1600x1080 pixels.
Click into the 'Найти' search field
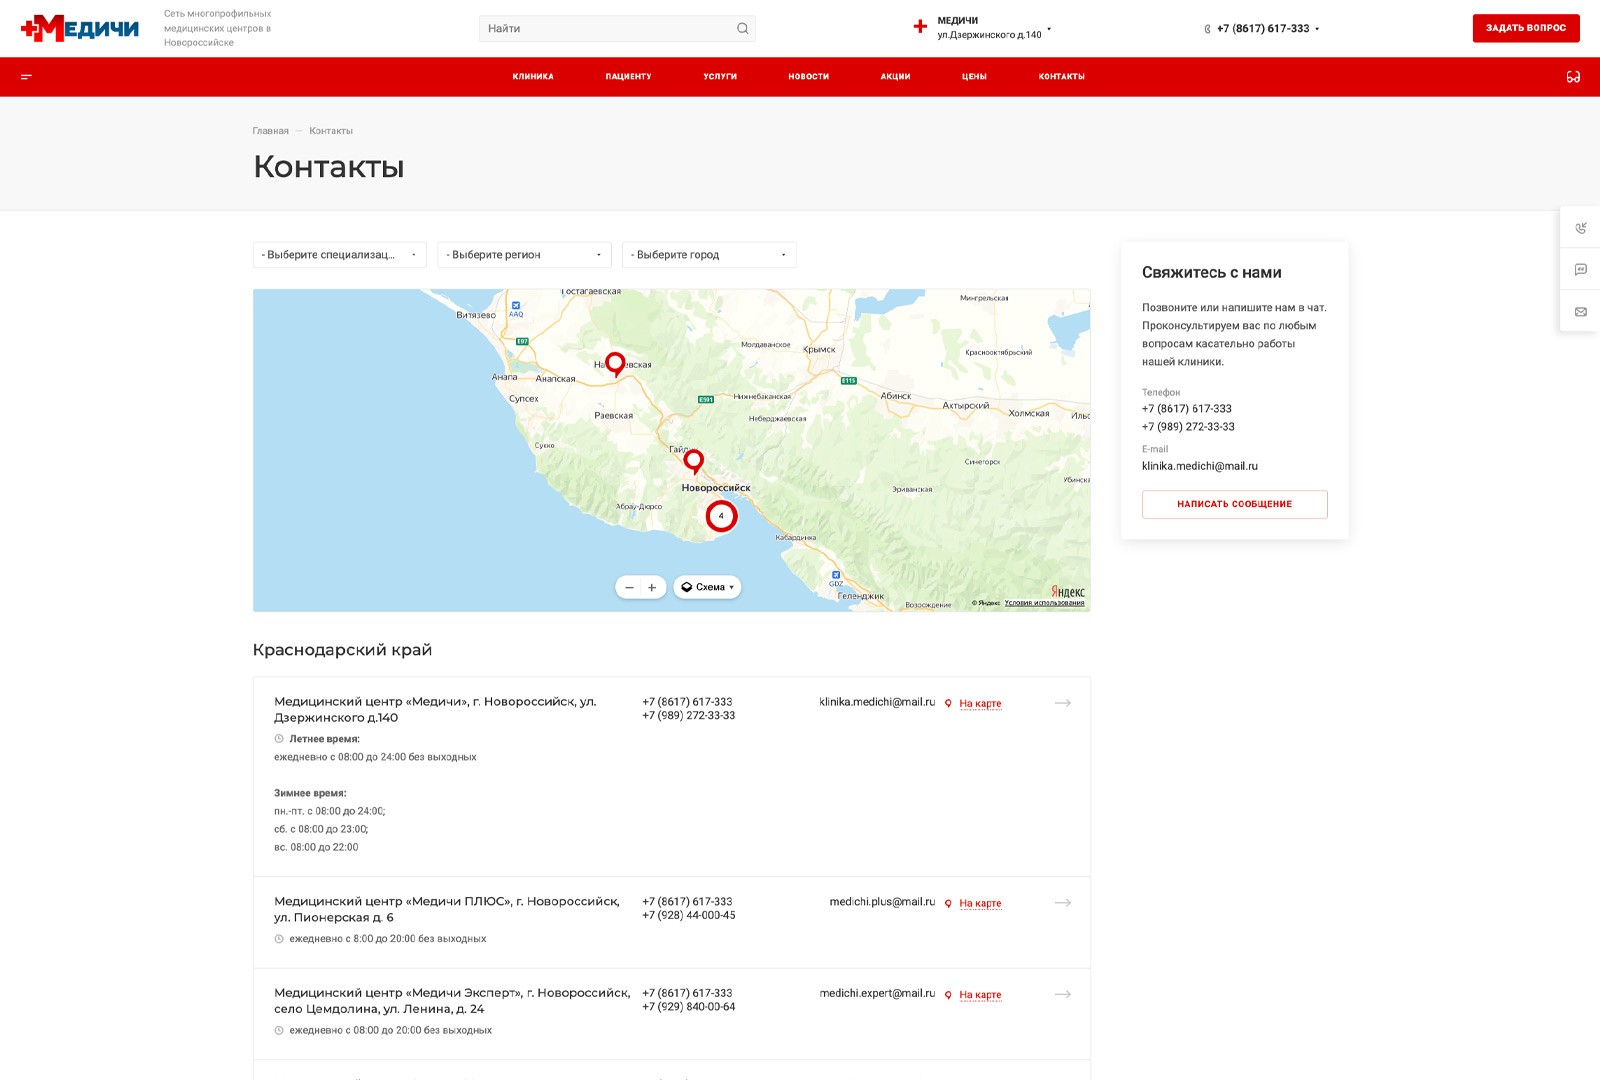pos(605,29)
